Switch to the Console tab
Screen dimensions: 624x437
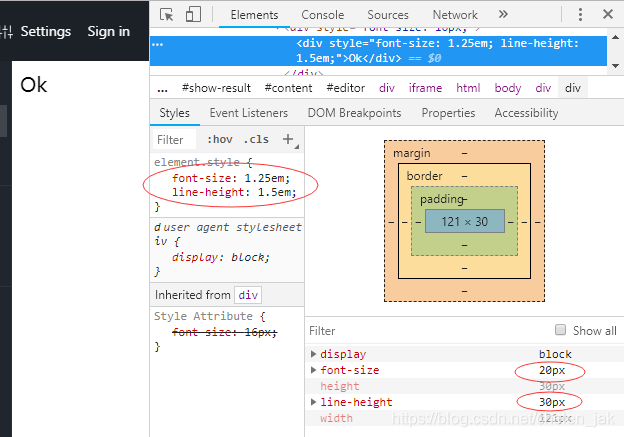[x=322, y=15]
